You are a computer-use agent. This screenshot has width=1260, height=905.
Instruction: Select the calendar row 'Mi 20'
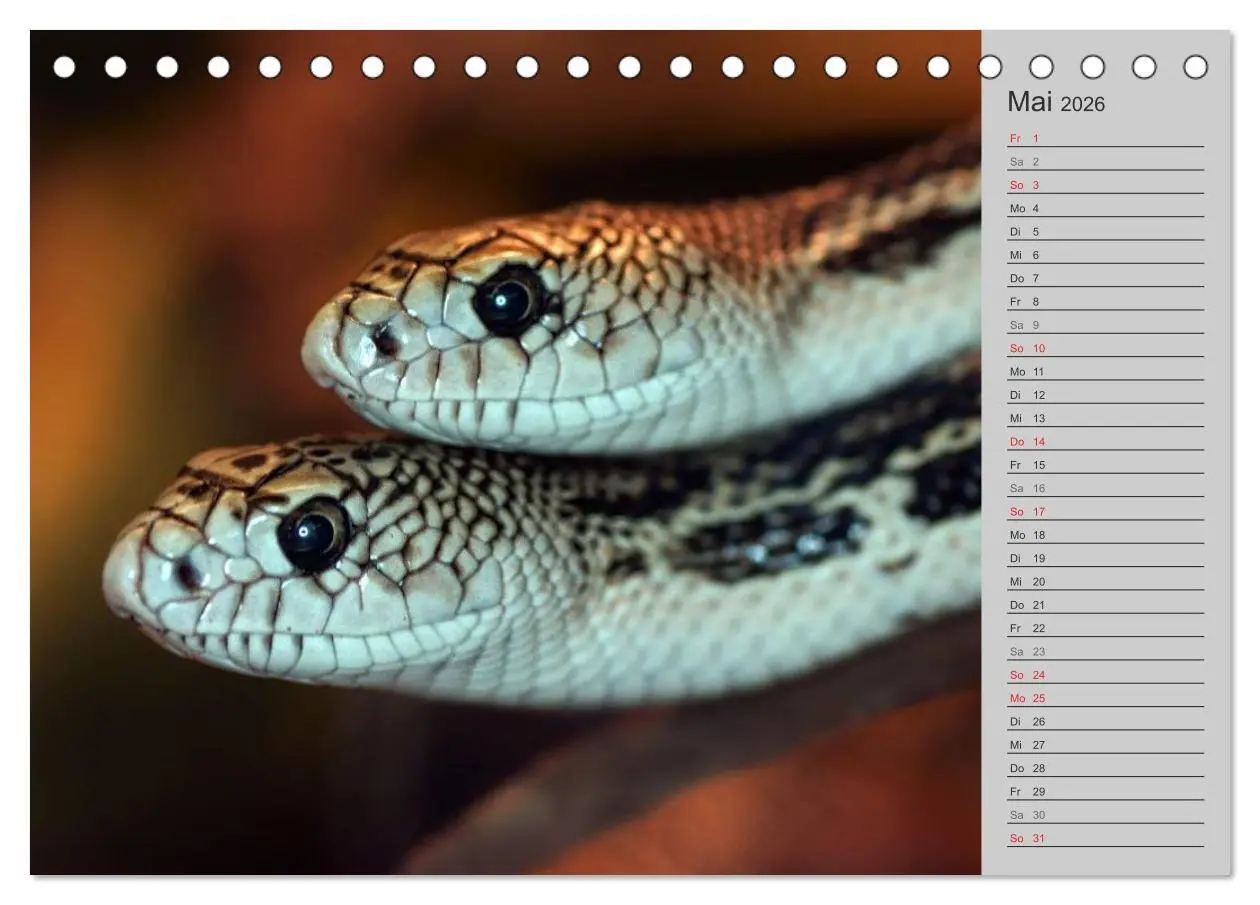(x=1105, y=581)
